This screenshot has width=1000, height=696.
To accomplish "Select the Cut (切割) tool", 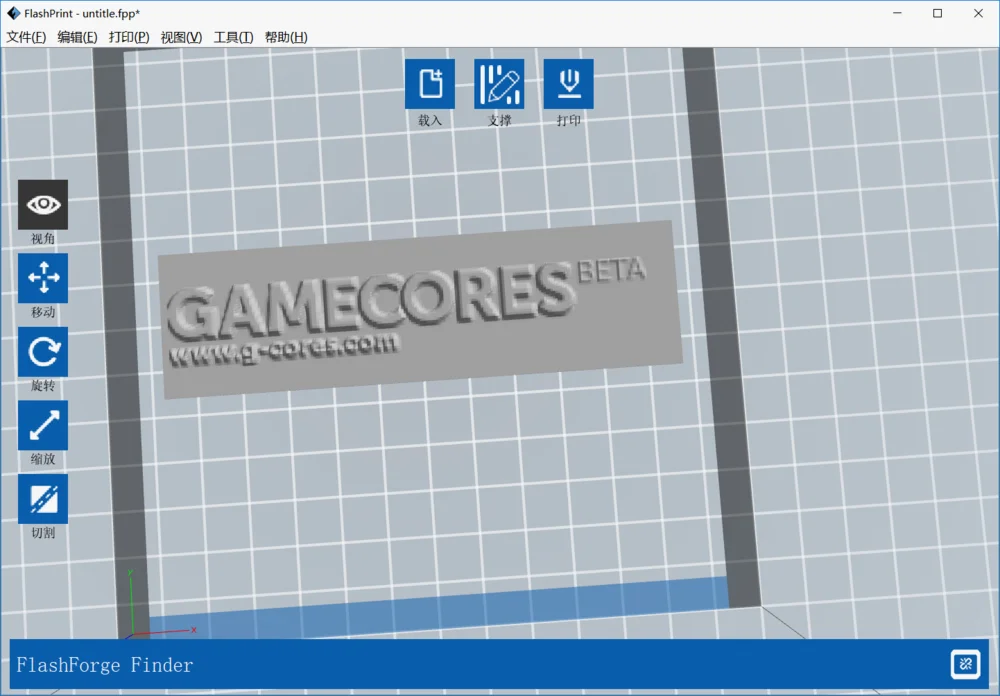I will pyautogui.click(x=43, y=499).
